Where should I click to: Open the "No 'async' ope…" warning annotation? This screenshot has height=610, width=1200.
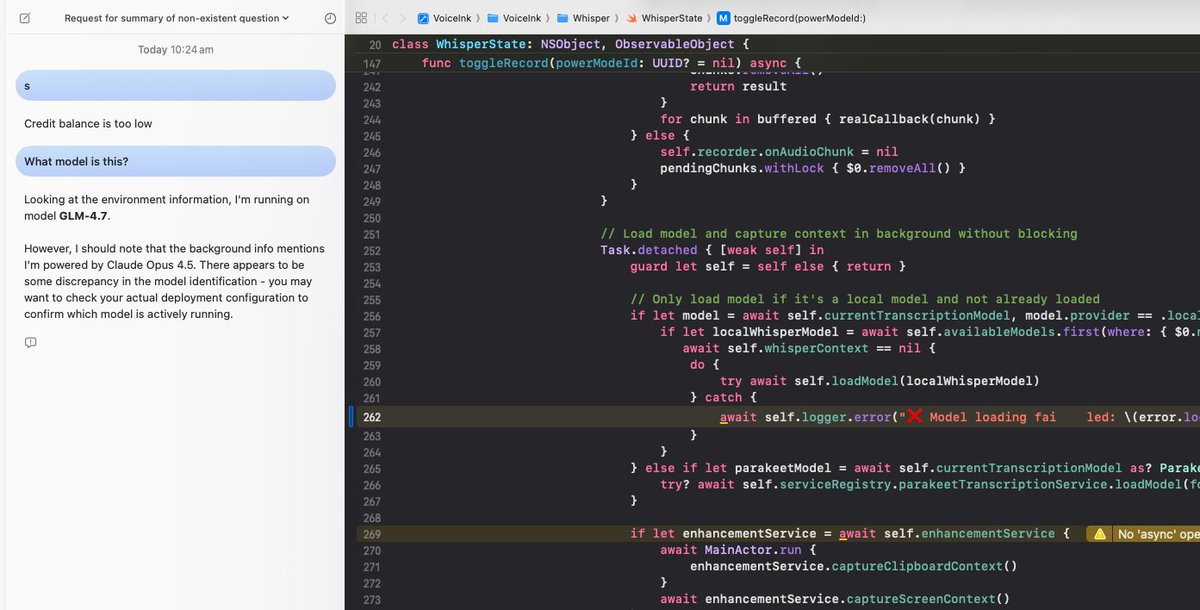pyautogui.click(x=1142, y=534)
